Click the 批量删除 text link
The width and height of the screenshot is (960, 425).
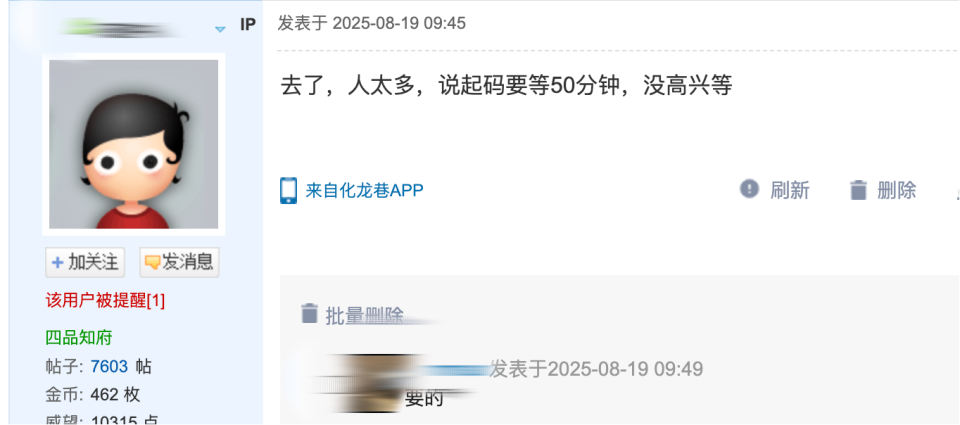(x=365, y=315)
